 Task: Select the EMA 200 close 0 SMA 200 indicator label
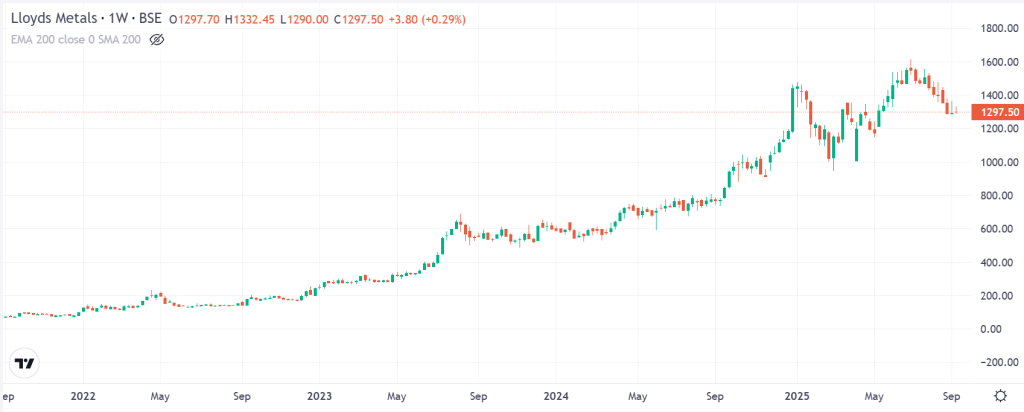pos(76,40)
